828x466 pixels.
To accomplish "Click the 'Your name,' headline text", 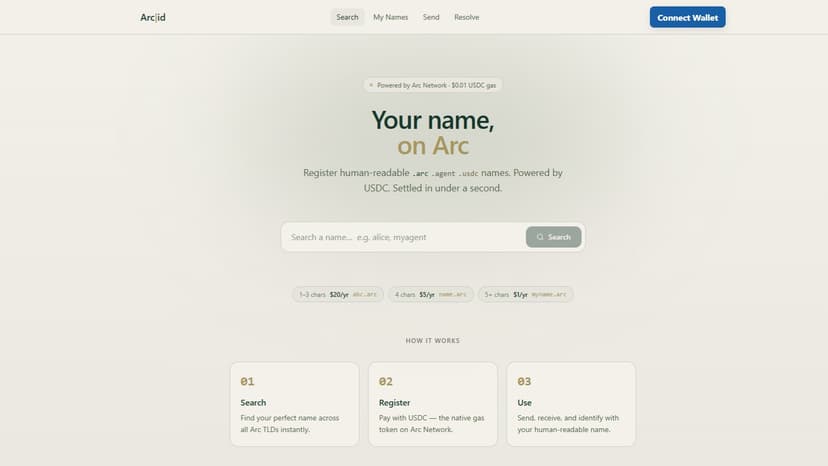I will coord(432,120).
